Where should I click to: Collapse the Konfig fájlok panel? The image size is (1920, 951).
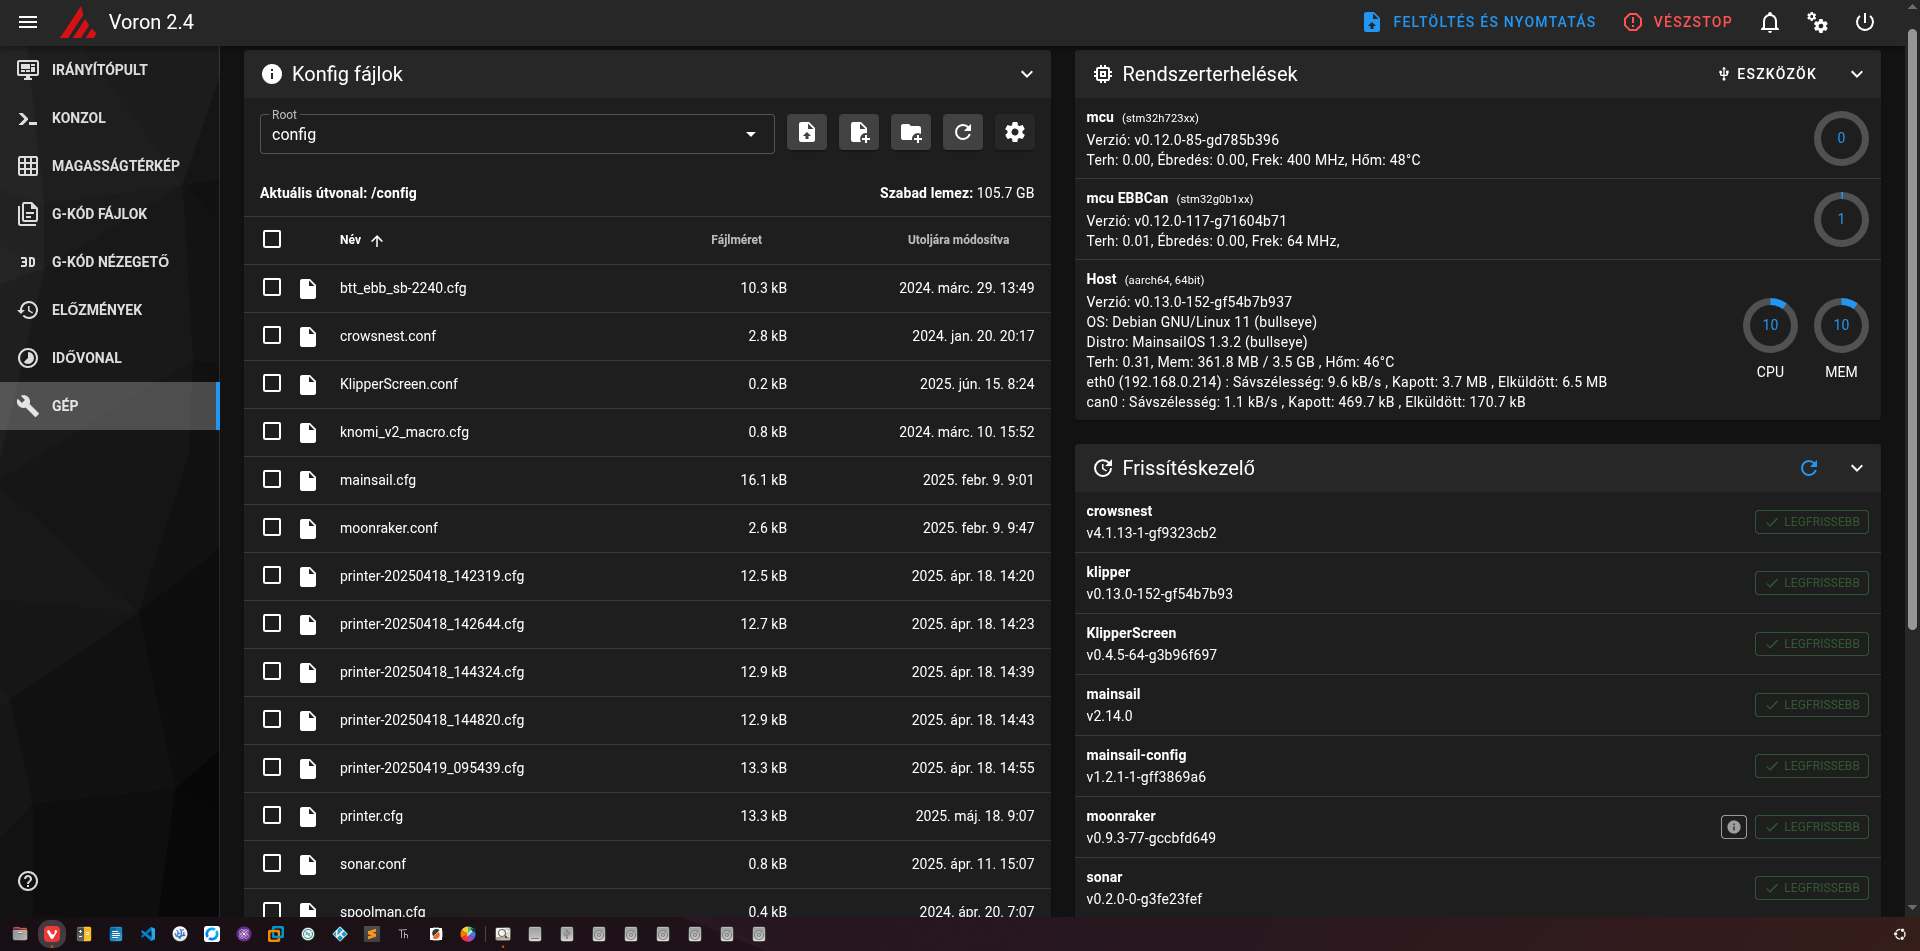click(x=1027, y=74)
